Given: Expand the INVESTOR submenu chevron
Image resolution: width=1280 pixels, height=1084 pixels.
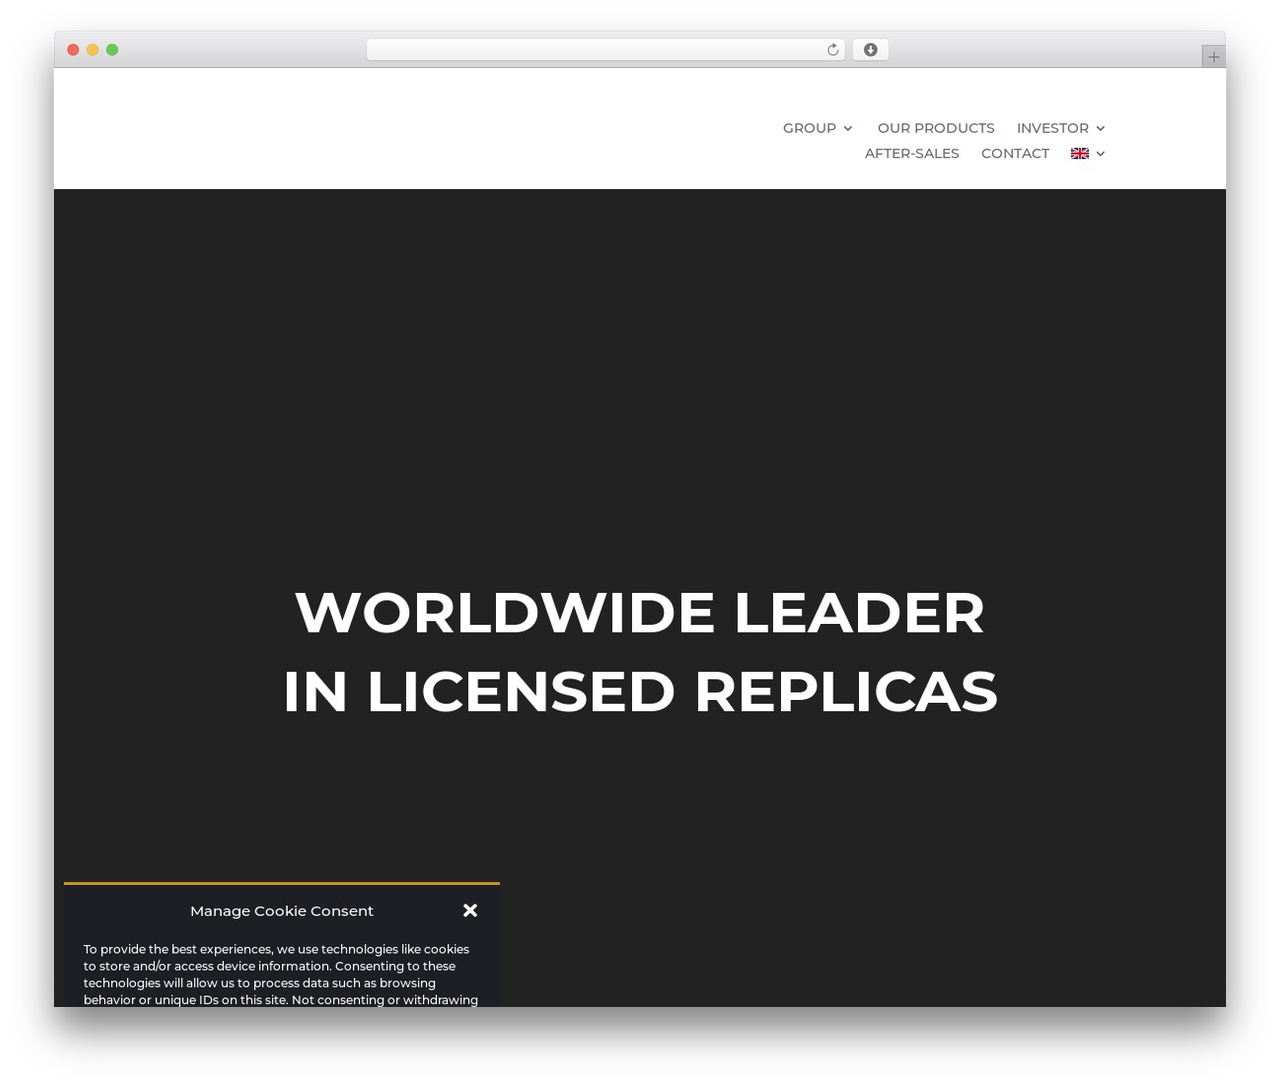Looking at the screenshot, I should [x=1100, y=128].
